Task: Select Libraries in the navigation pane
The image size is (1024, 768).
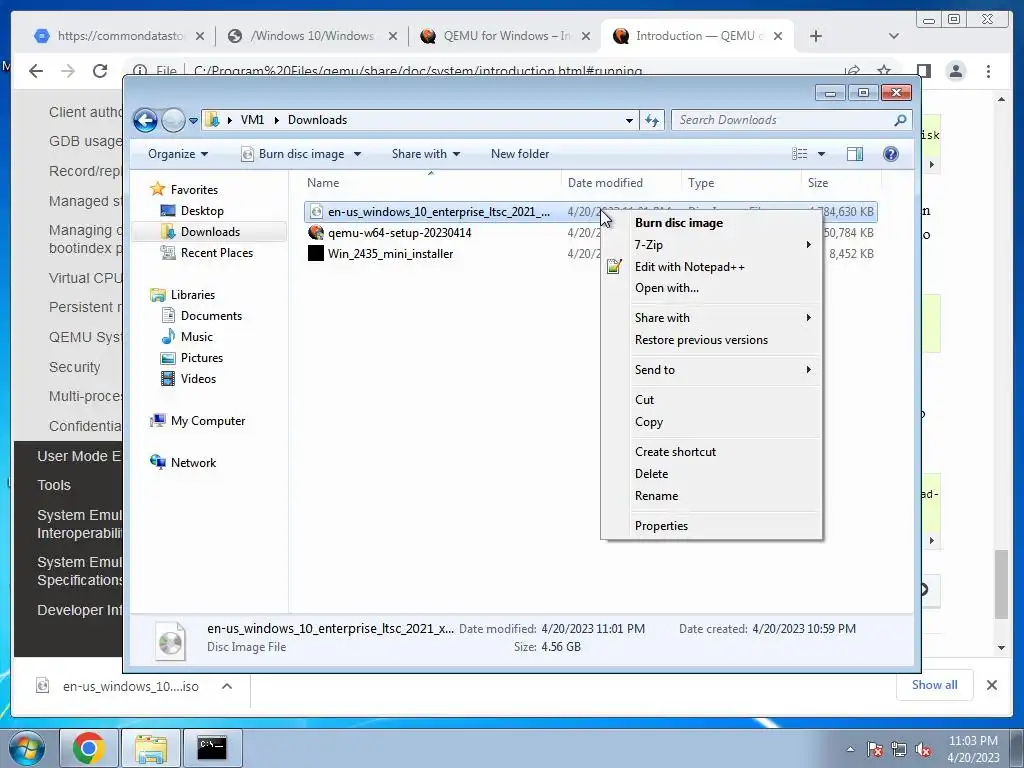Action: [x=182, y=295]
